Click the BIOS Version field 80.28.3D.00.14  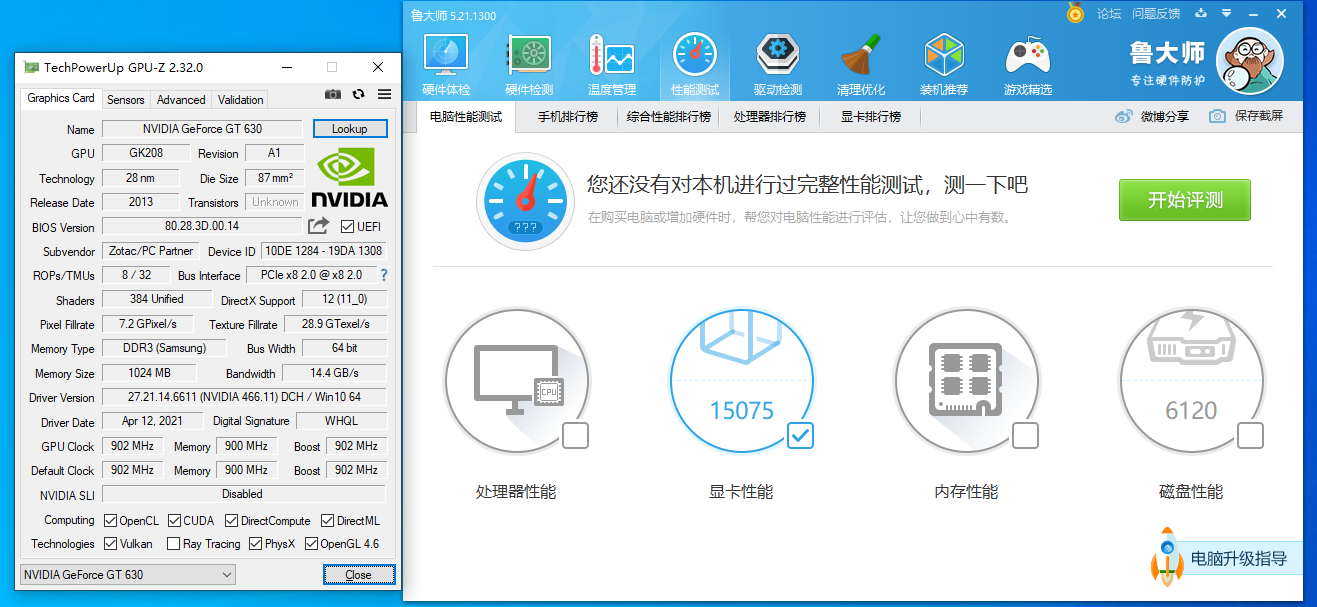pyautogui.click(x=202, y=226)
